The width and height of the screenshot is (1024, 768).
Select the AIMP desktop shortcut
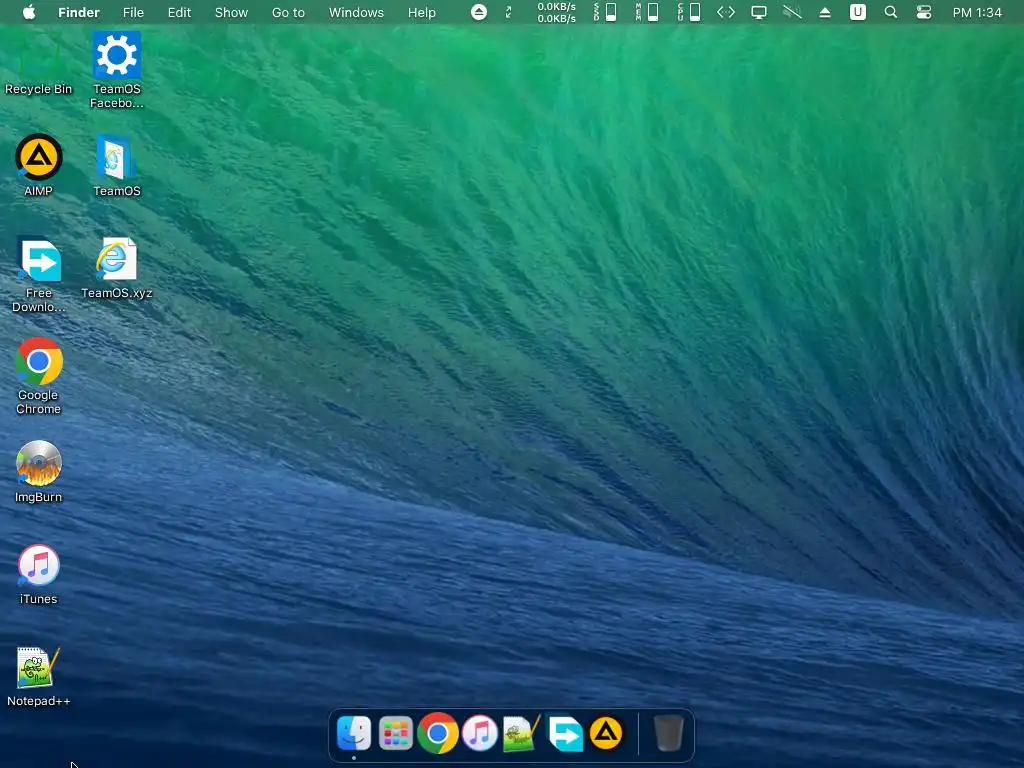[x=39, y=165]
